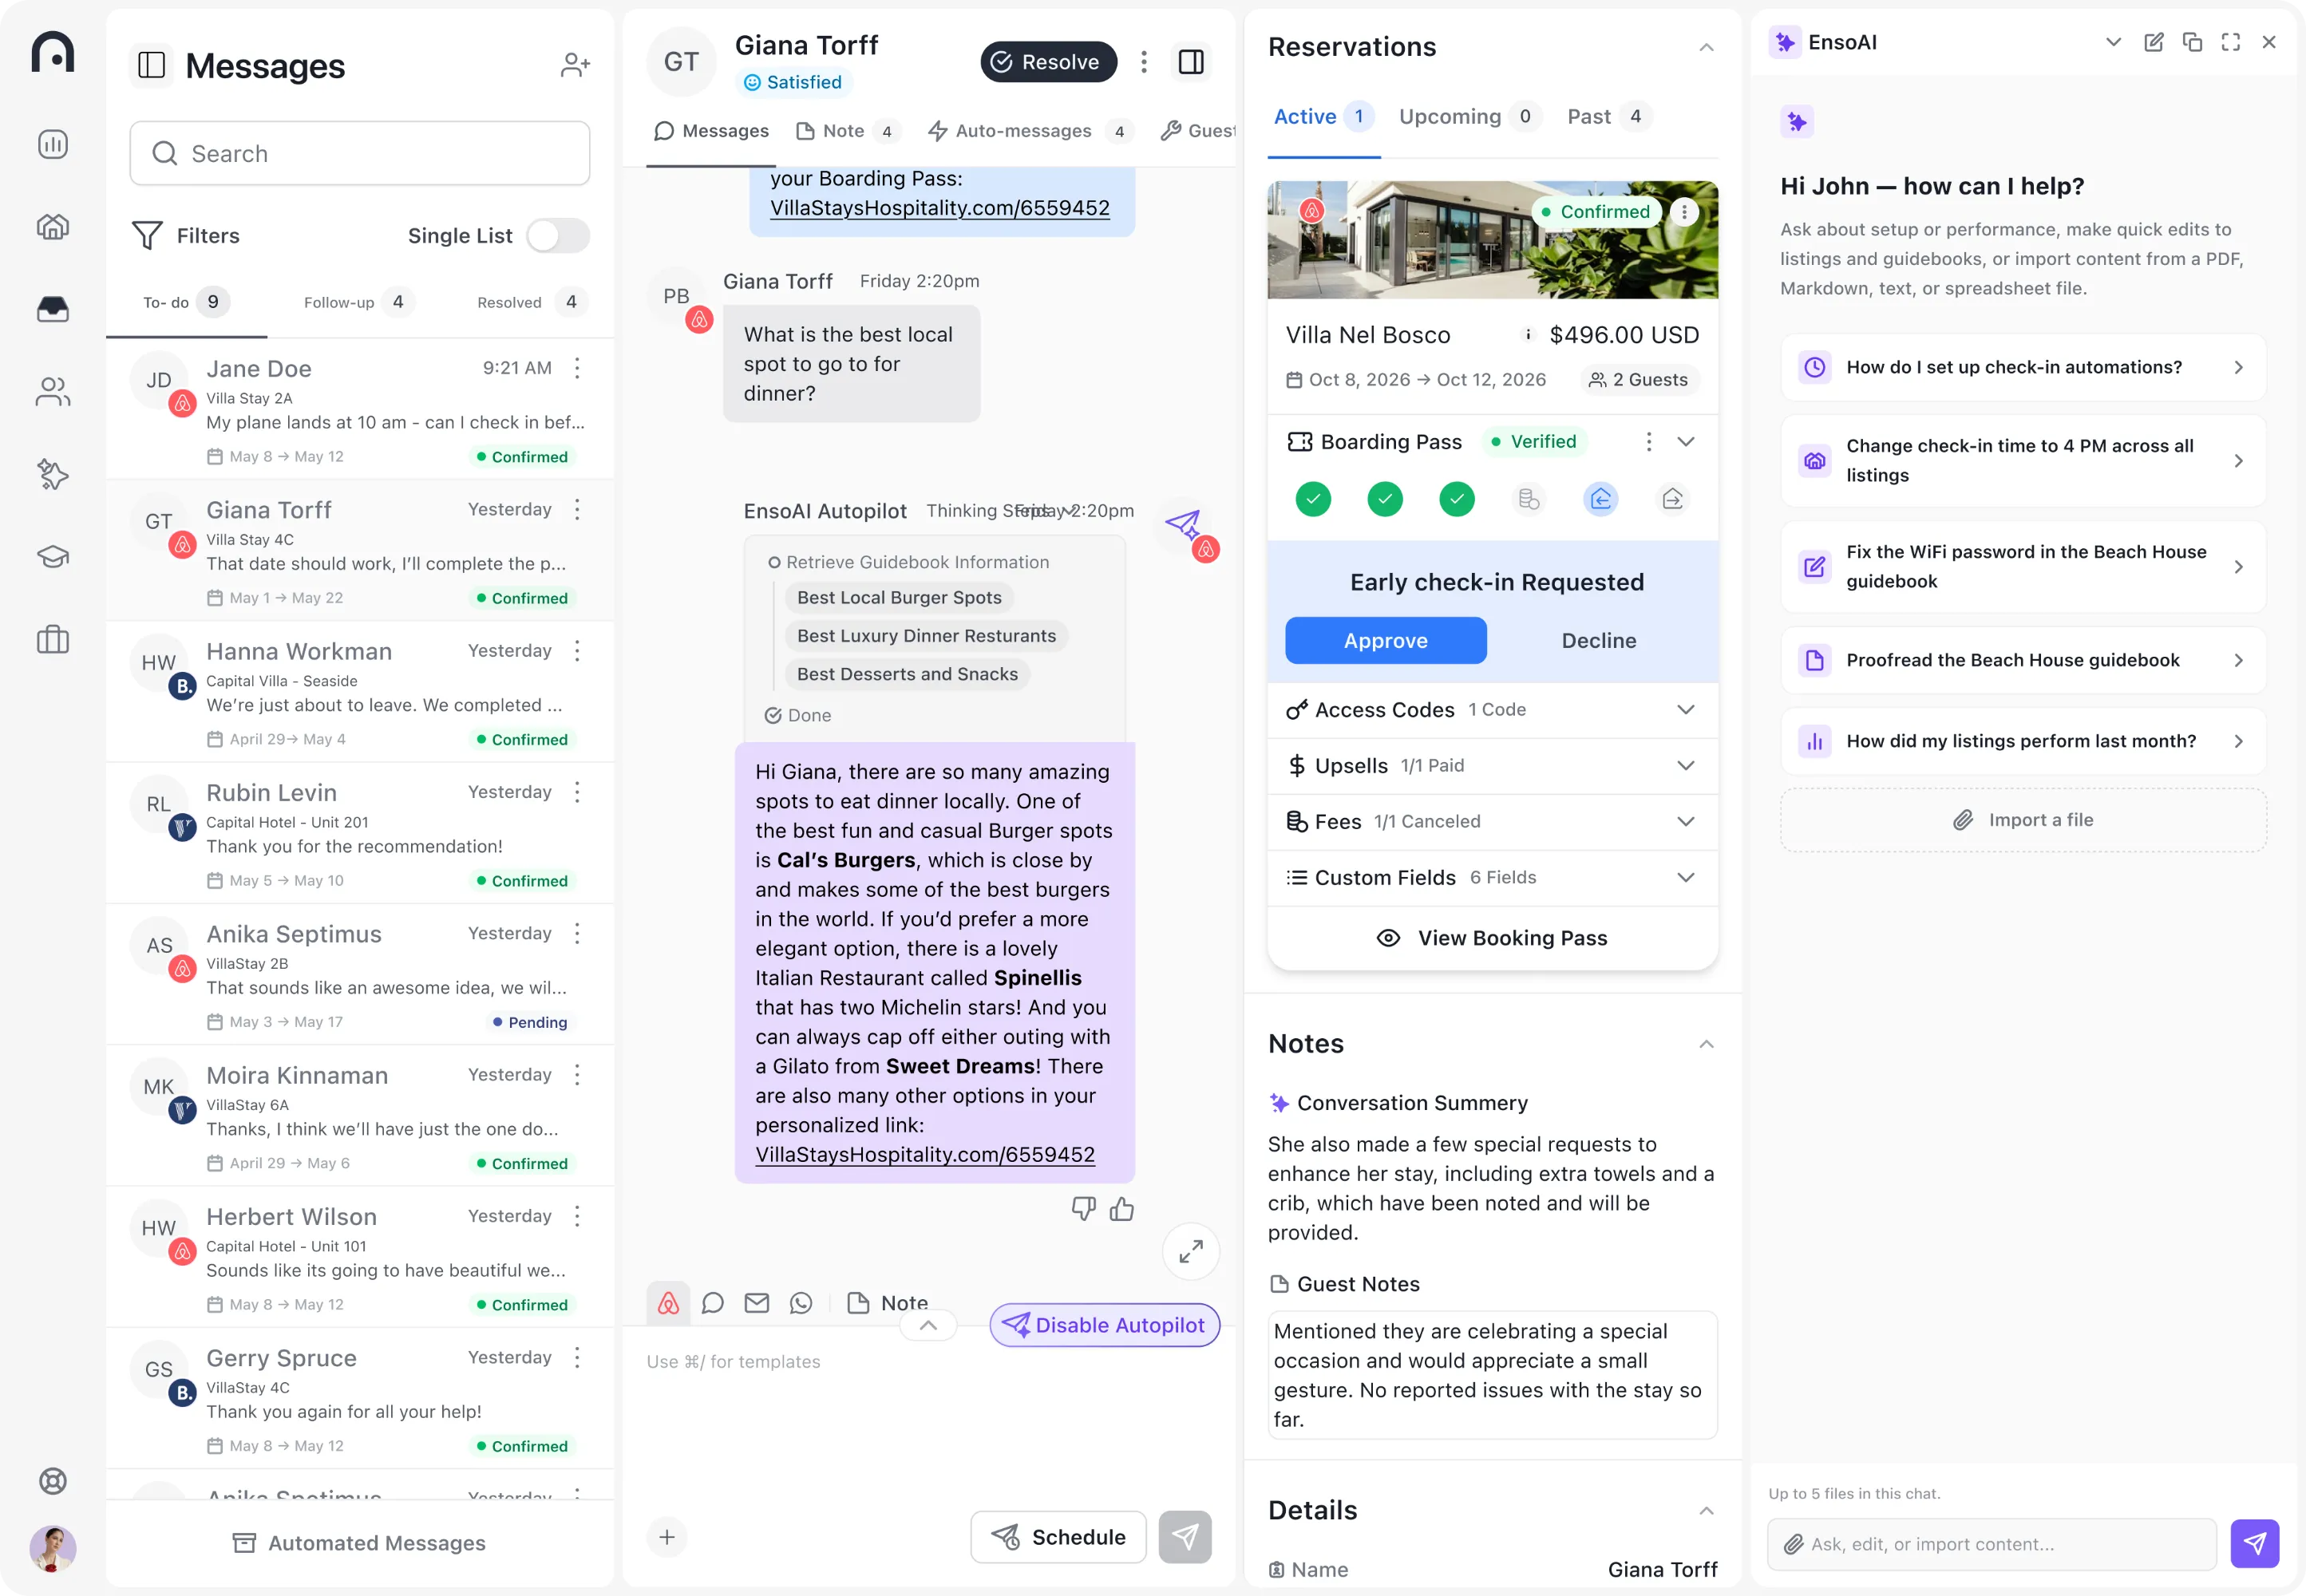The image size is (2306, 1596).
Task: Expand the Boarding Pass section
Action: pos(1686,442)
